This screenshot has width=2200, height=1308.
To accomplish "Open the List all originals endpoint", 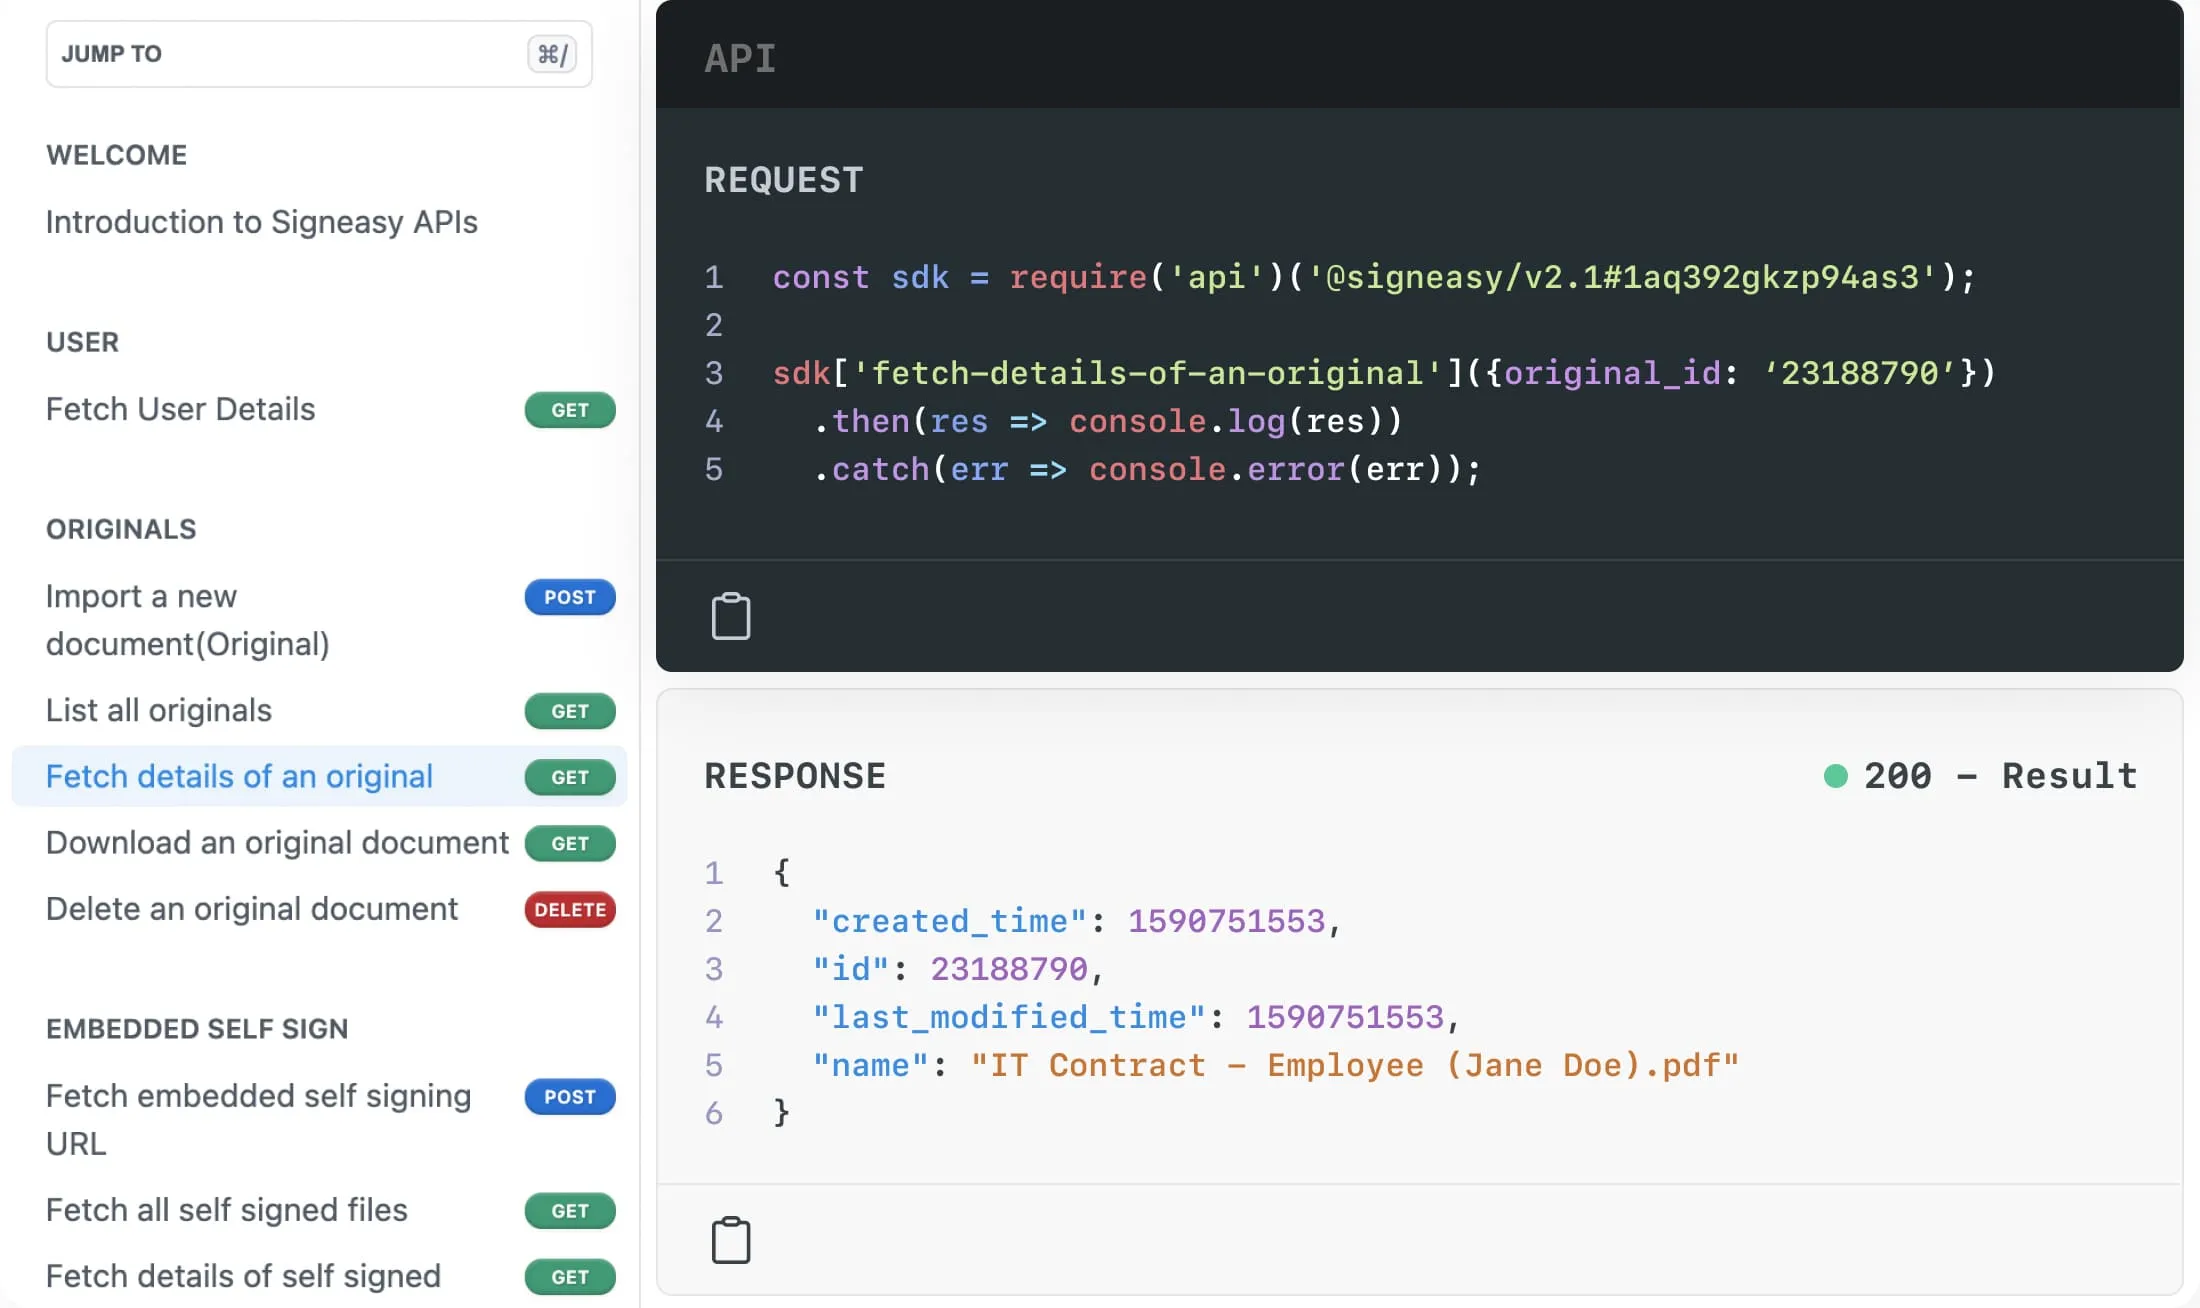I will pos(158,710).
